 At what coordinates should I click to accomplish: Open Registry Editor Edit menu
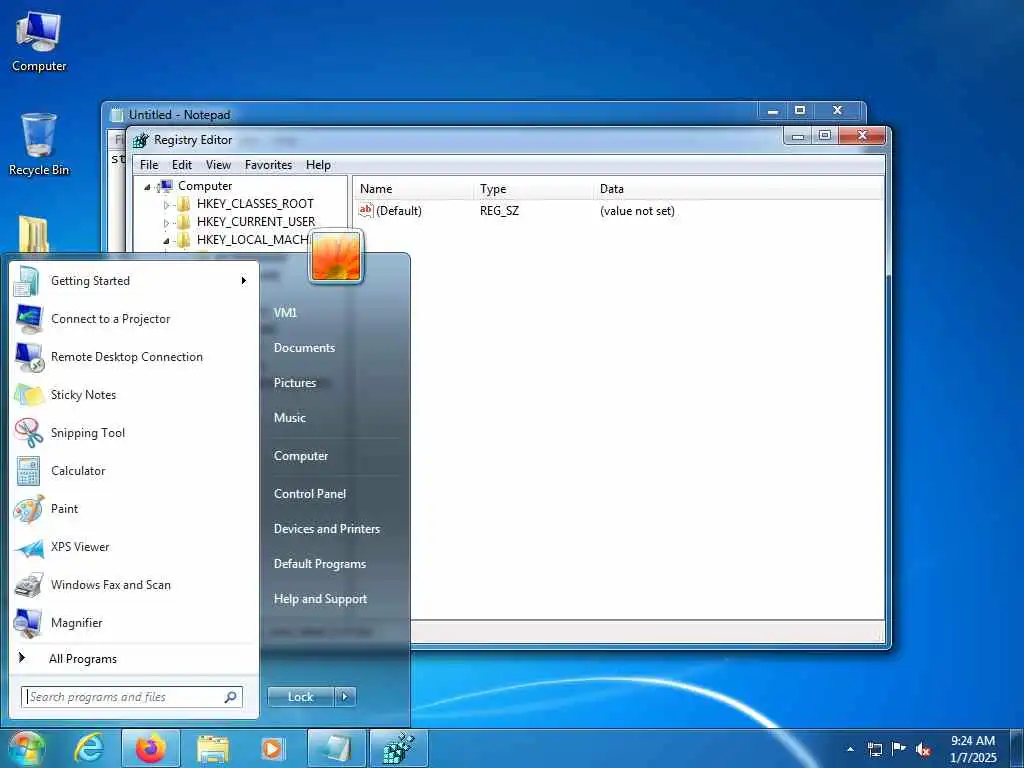[x=182, y=165]
